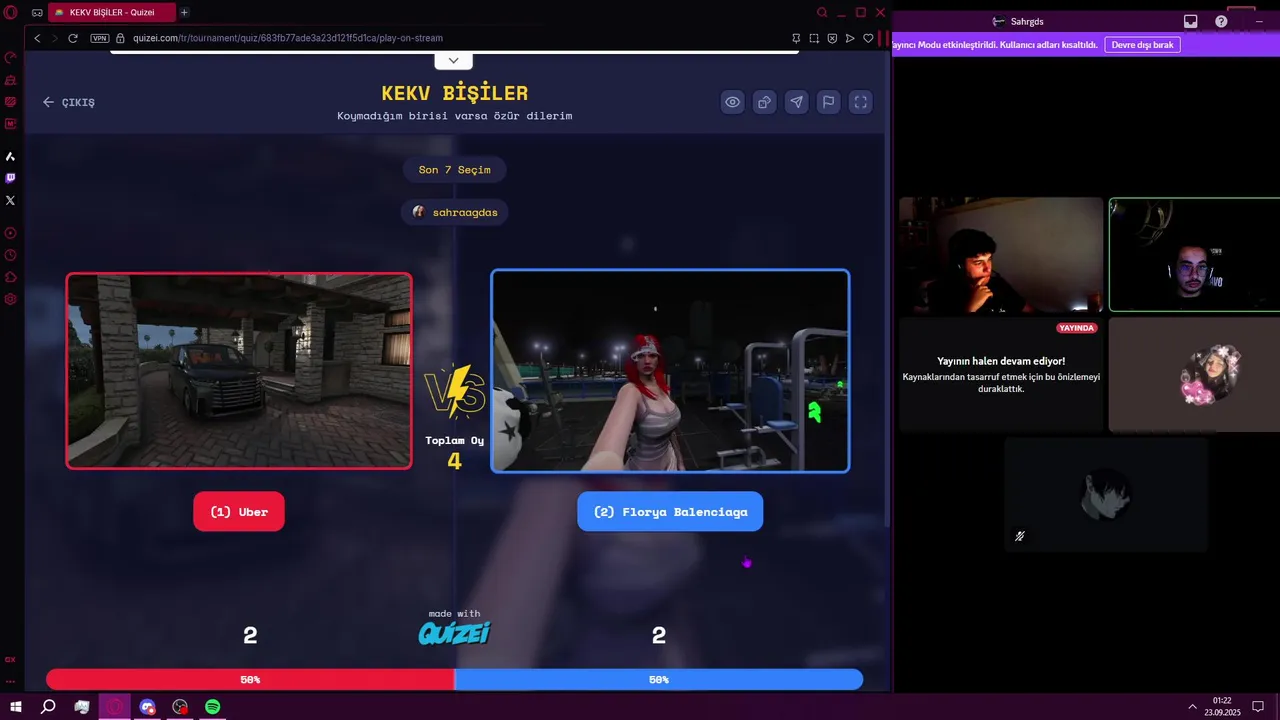Click Devre dışı bırak button in Discord
This screenshot has height=720, width=1280.
pos(1142,45)
